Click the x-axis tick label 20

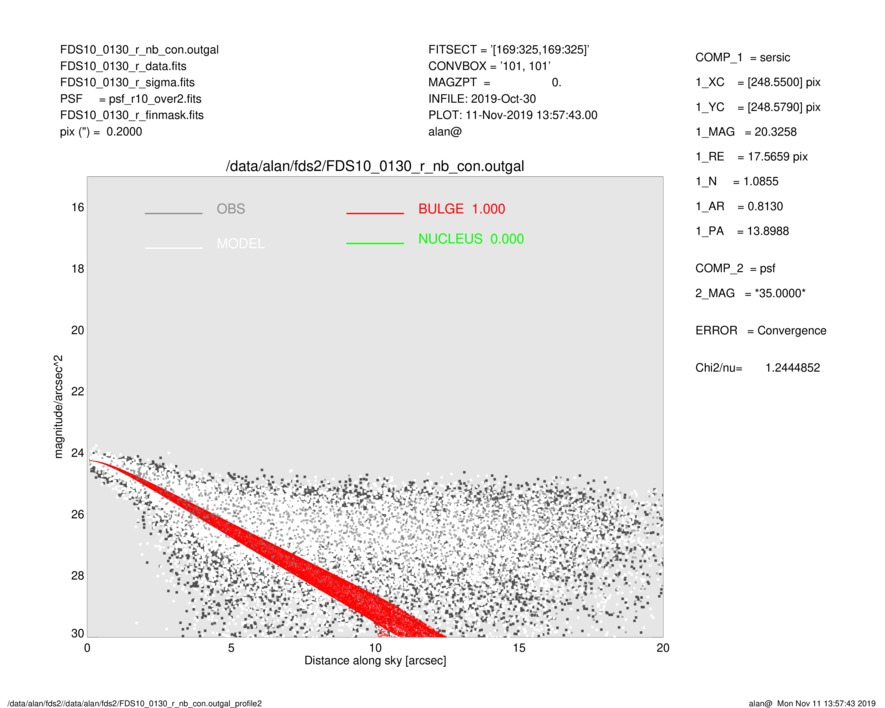(x=663, y=648)
